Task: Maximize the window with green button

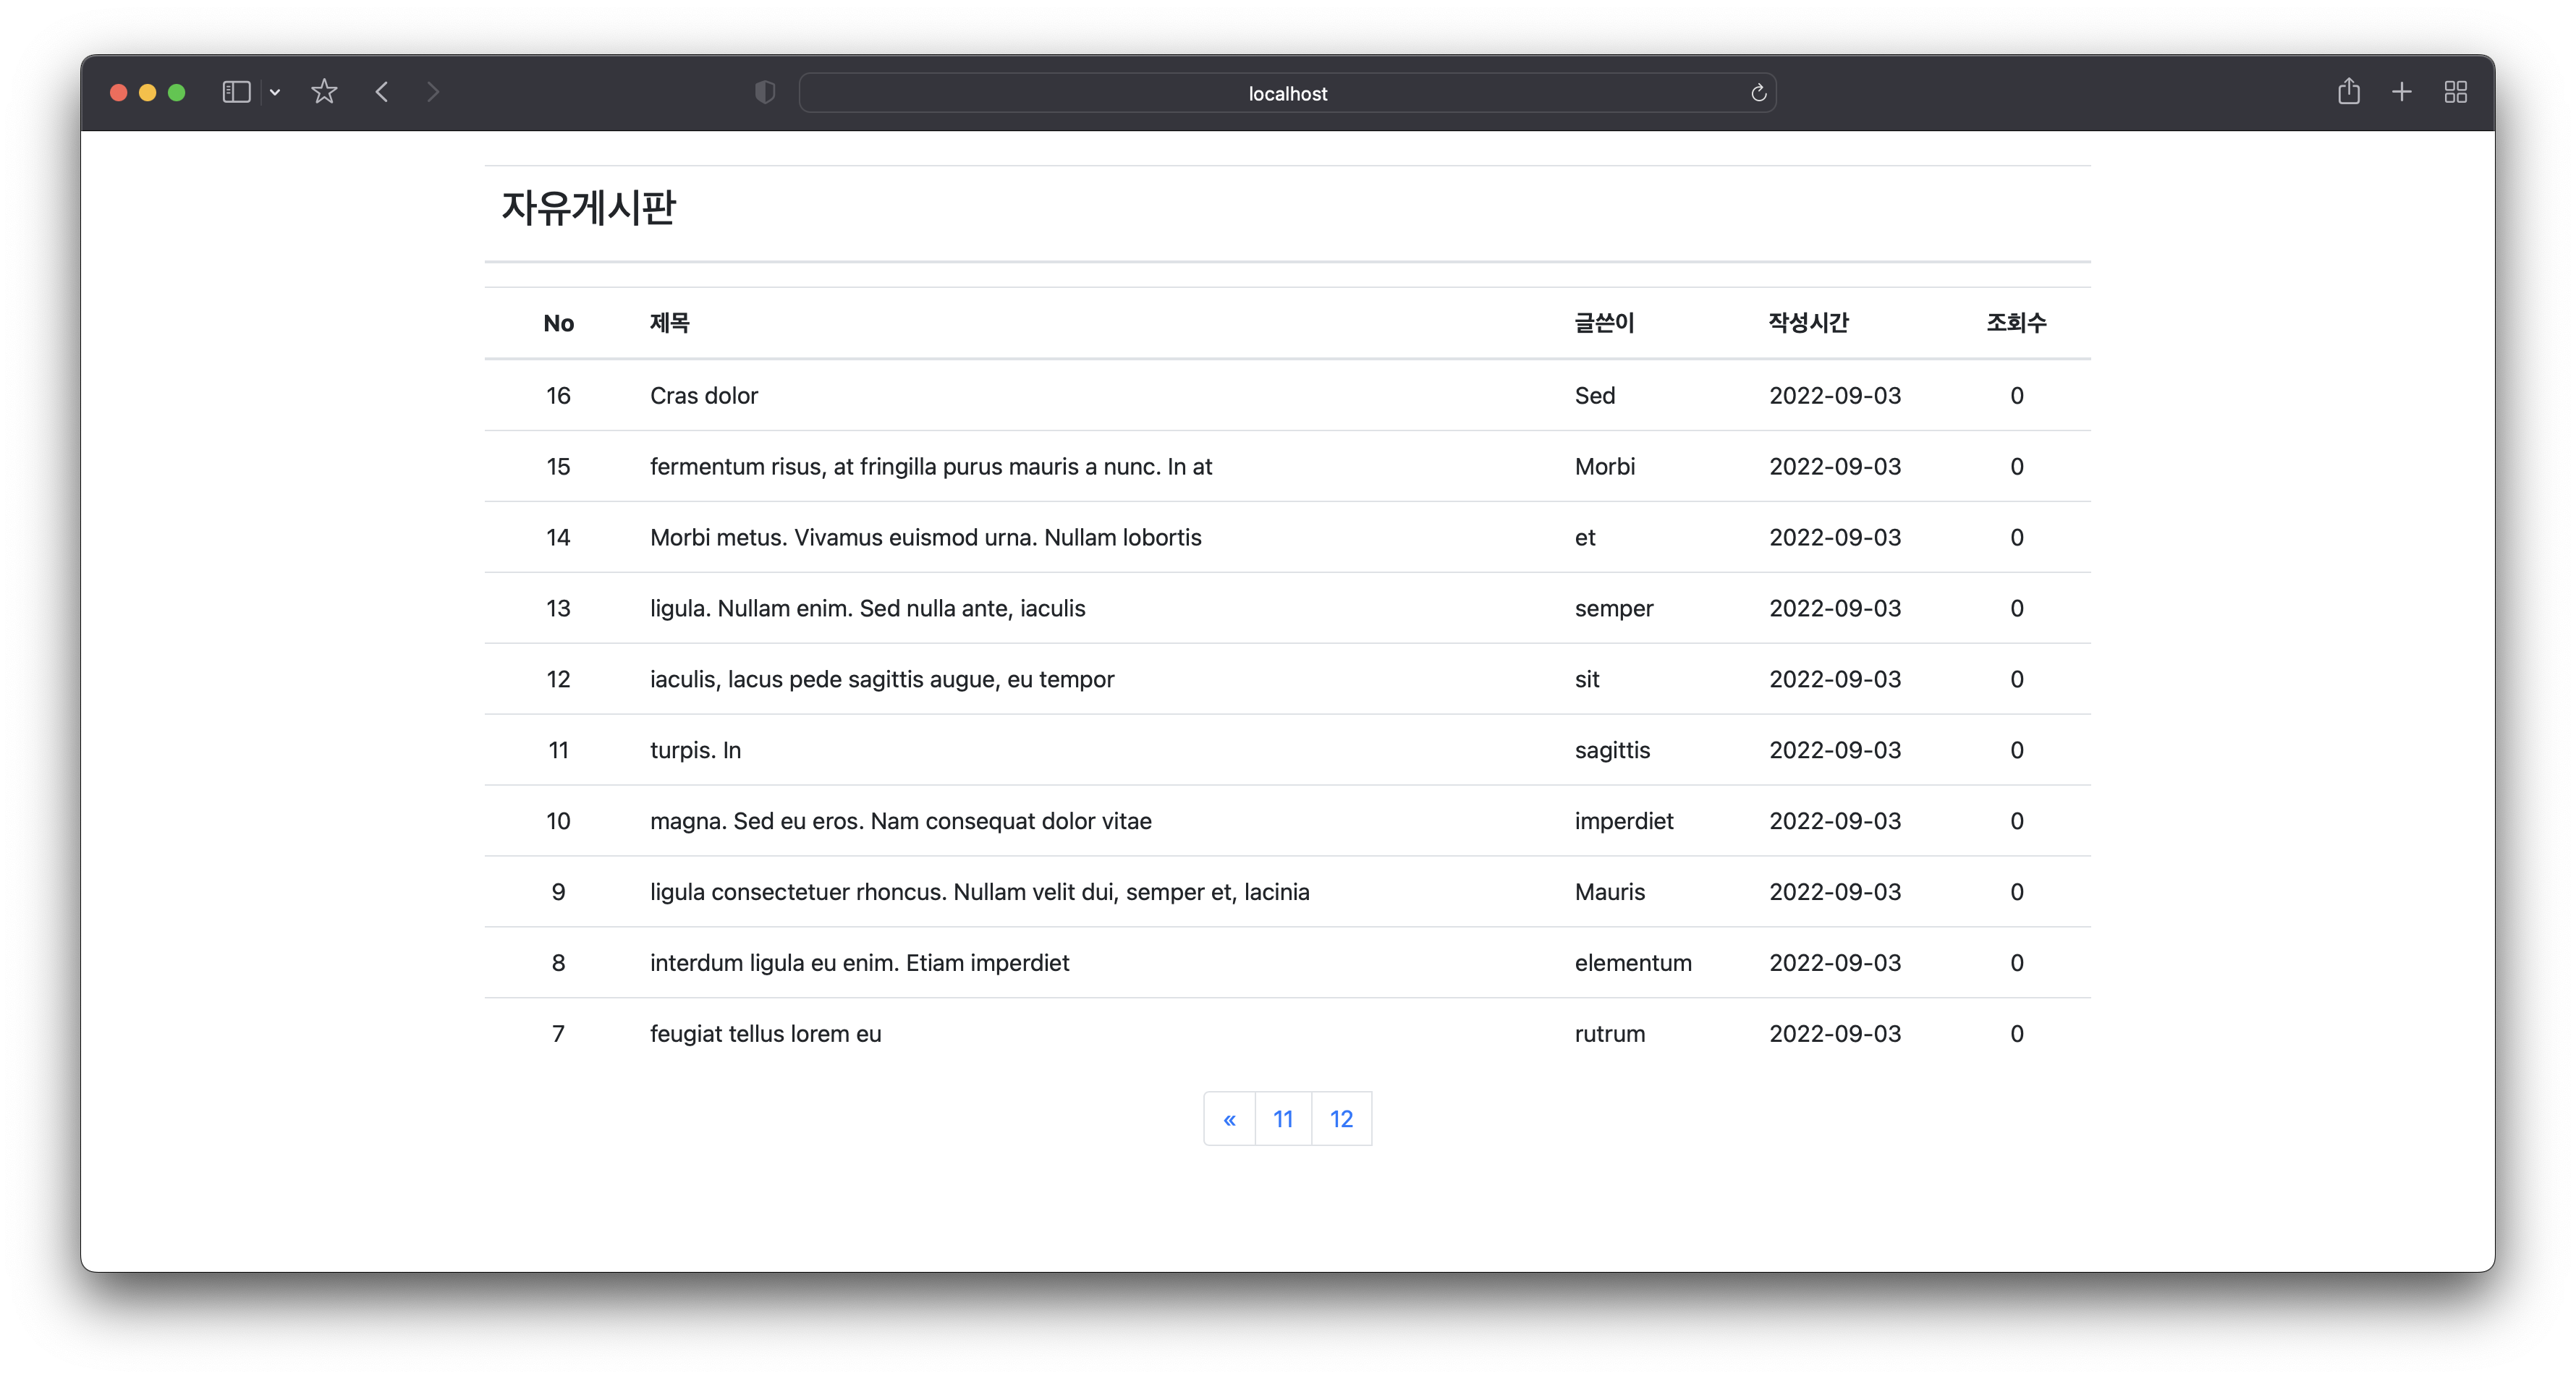Action: [x=177, y=93]
